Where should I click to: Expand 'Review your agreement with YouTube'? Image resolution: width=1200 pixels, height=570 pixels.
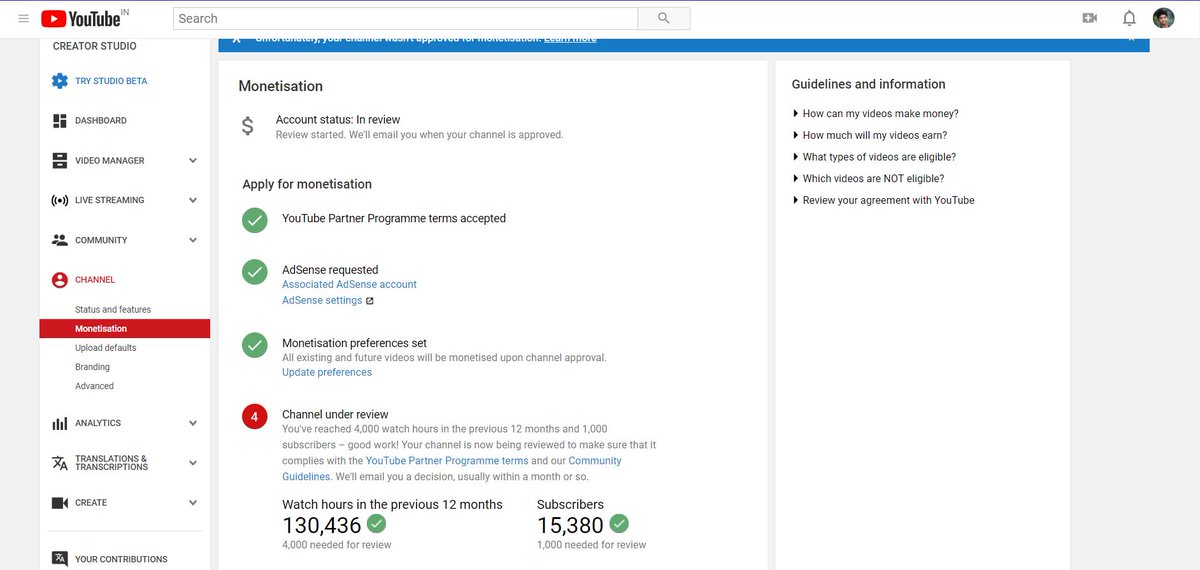[x=883, y=200]
